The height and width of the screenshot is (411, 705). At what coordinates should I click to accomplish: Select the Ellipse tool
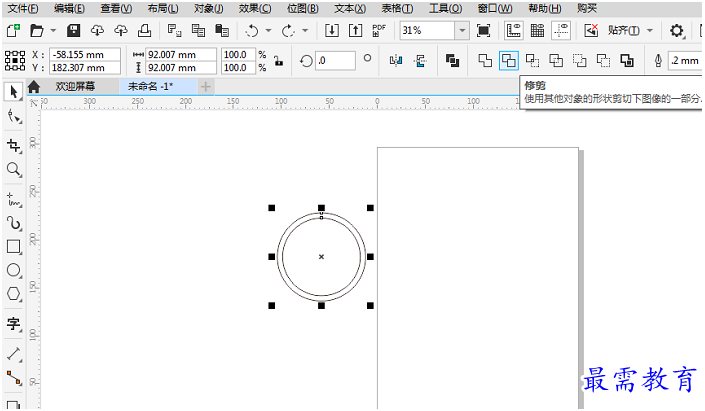coord(13,270)
